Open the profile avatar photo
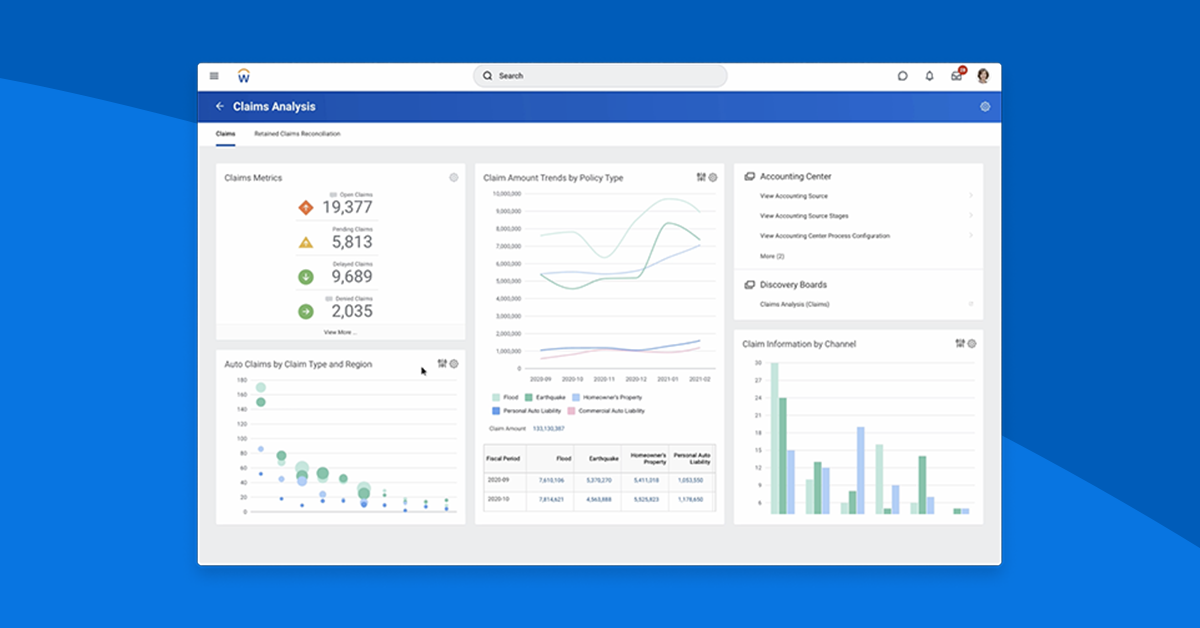 point(983,75)
